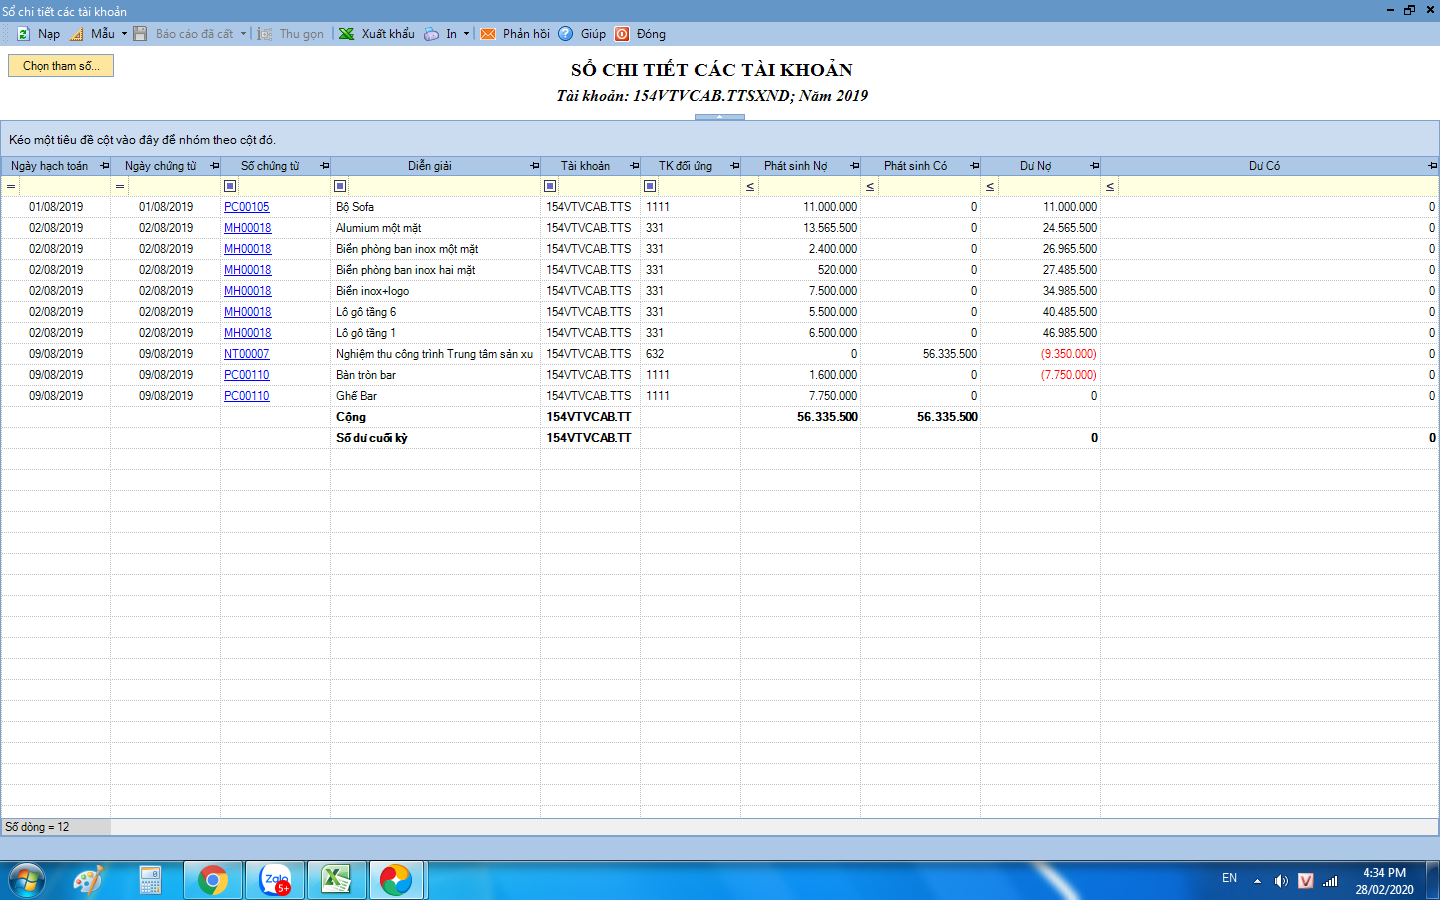Open Google Chrome from the taskbar
Screen dimensions: 1440x900
[x=212, y=880]
